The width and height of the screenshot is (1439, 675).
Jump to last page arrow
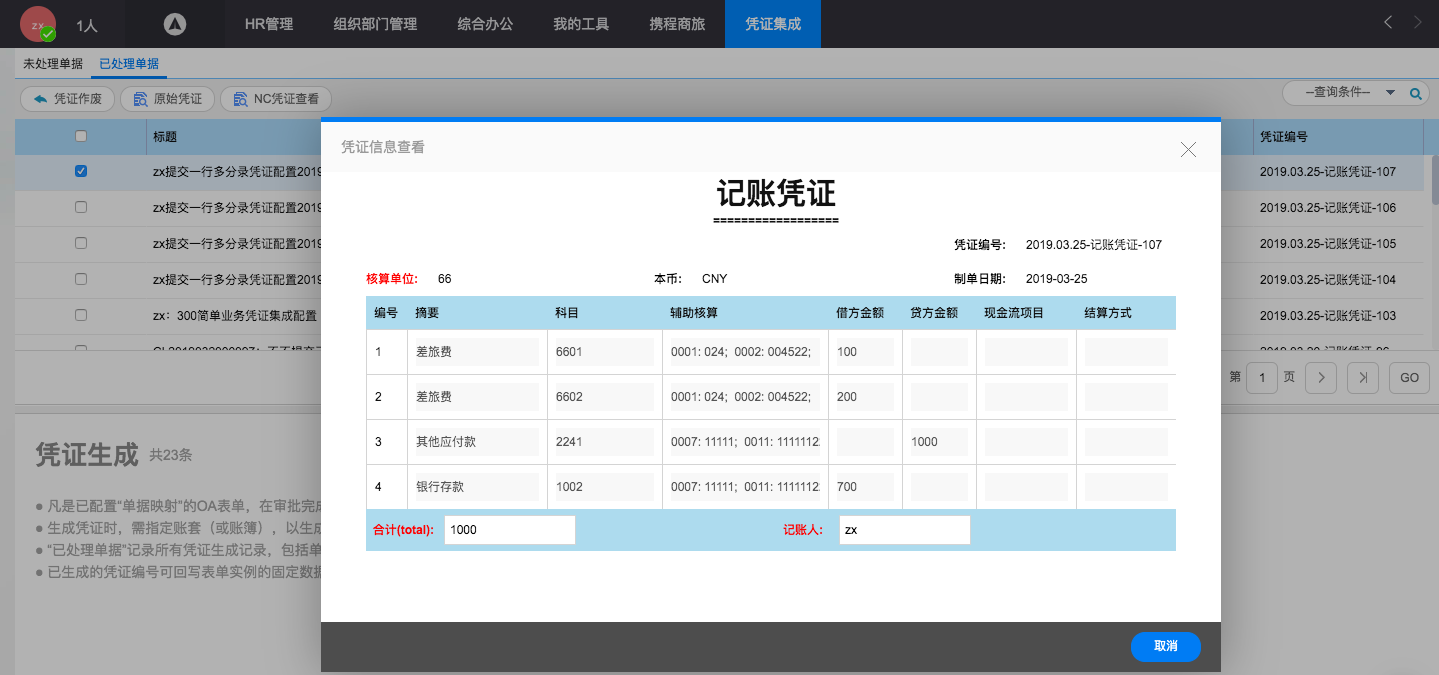[1362, 377]
